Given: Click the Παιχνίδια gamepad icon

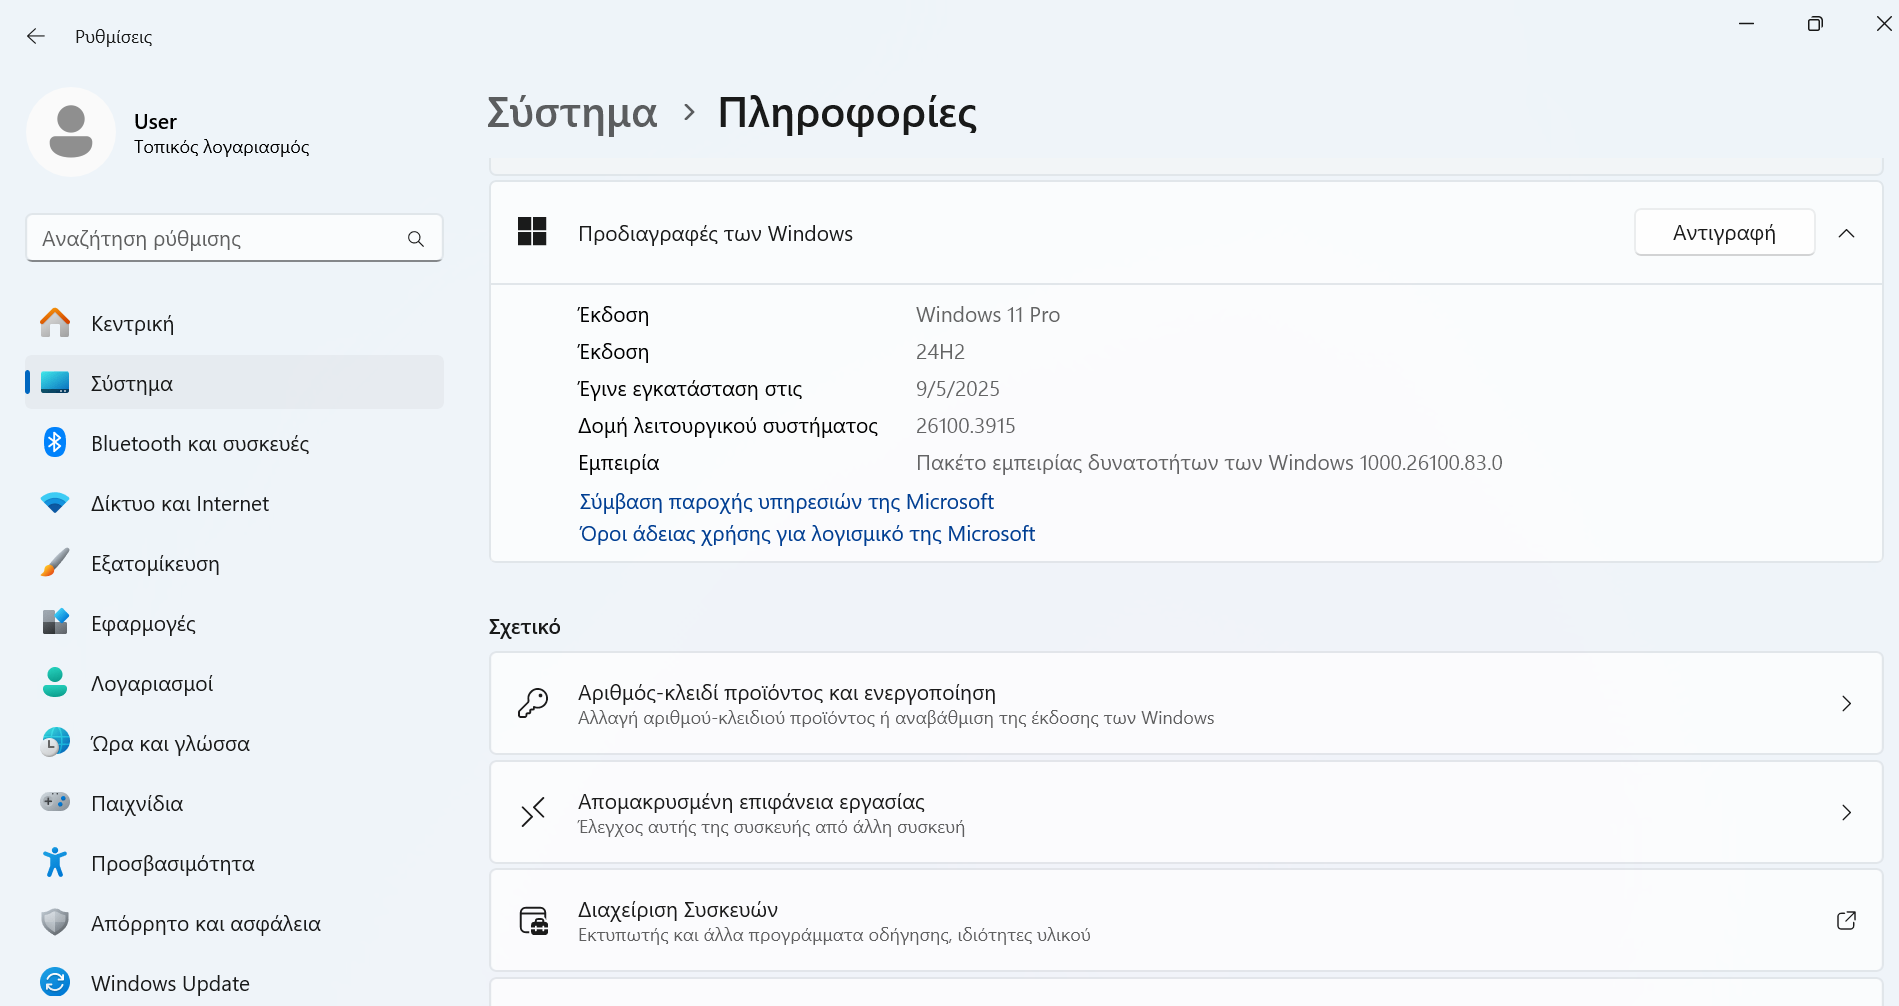Looking at the screenshot, I should pos(55,802).
